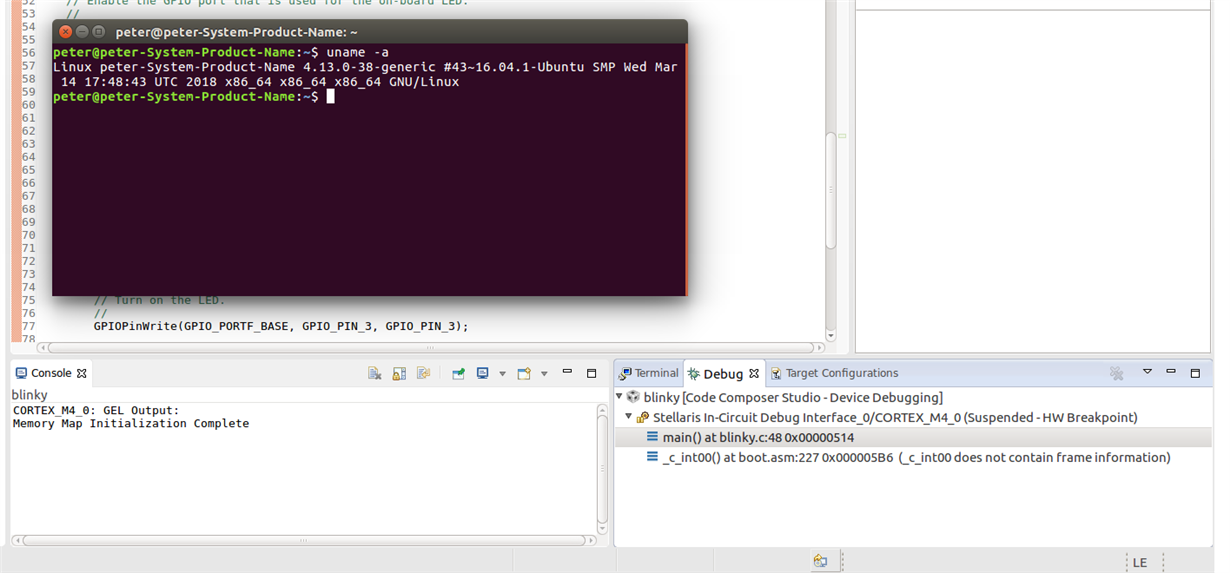Viewport: 1230px width, 573px height.
Task: Click the Remove All Terminated Launches icon
Action: (1117, 373)
